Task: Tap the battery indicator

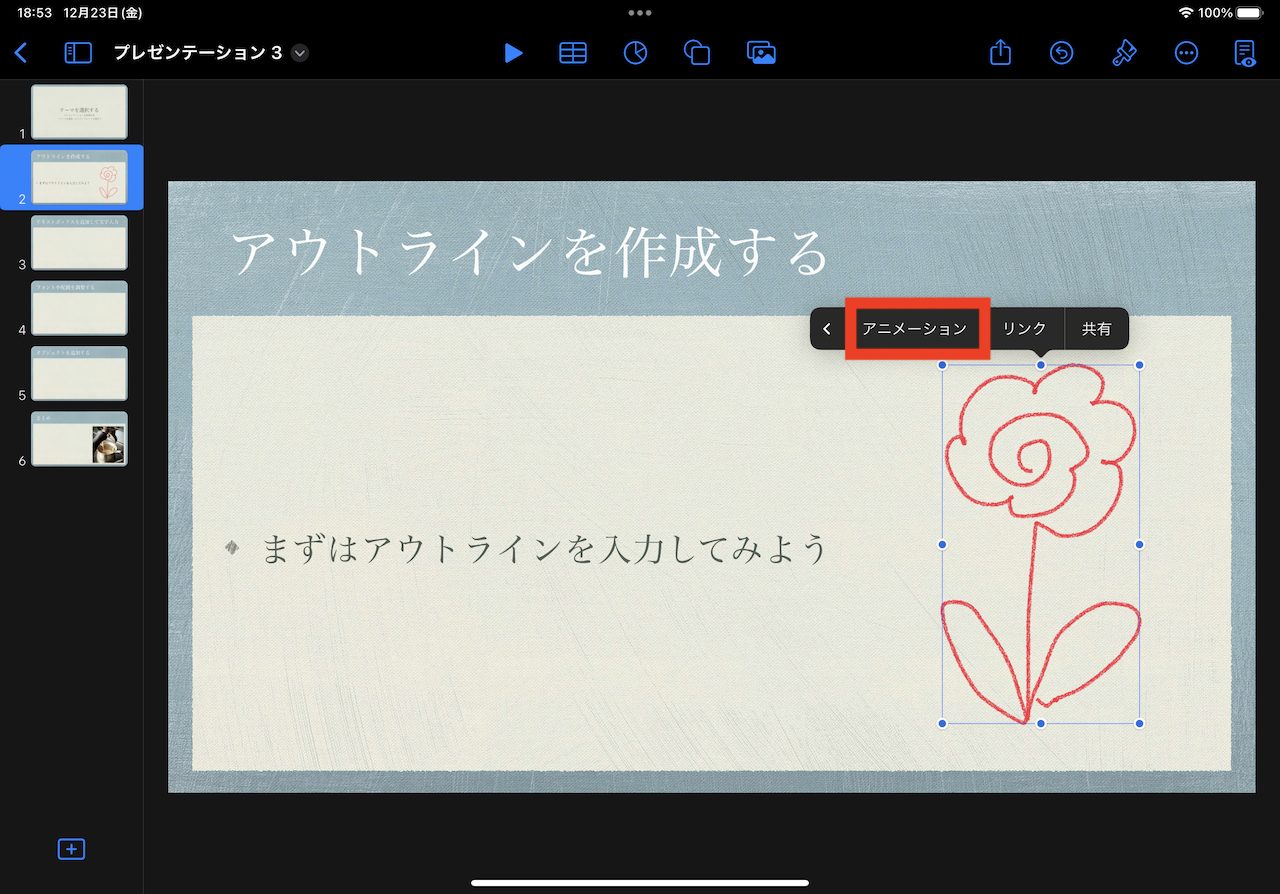Action: (1250, 13)
